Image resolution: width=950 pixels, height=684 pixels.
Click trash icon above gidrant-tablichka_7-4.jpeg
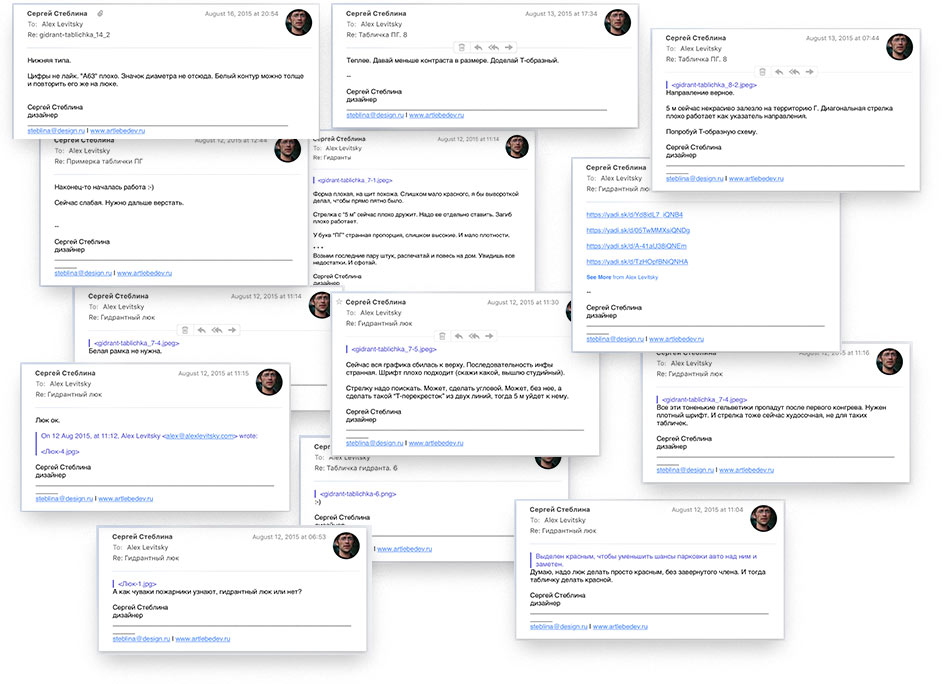184,330
